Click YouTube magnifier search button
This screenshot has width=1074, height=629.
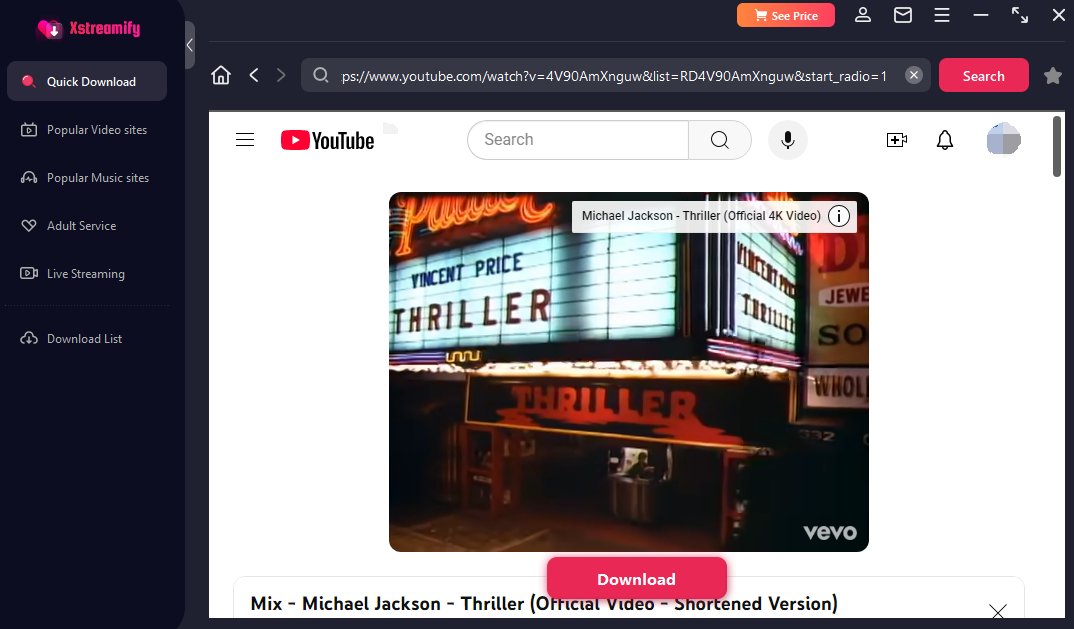coord(720,140)
